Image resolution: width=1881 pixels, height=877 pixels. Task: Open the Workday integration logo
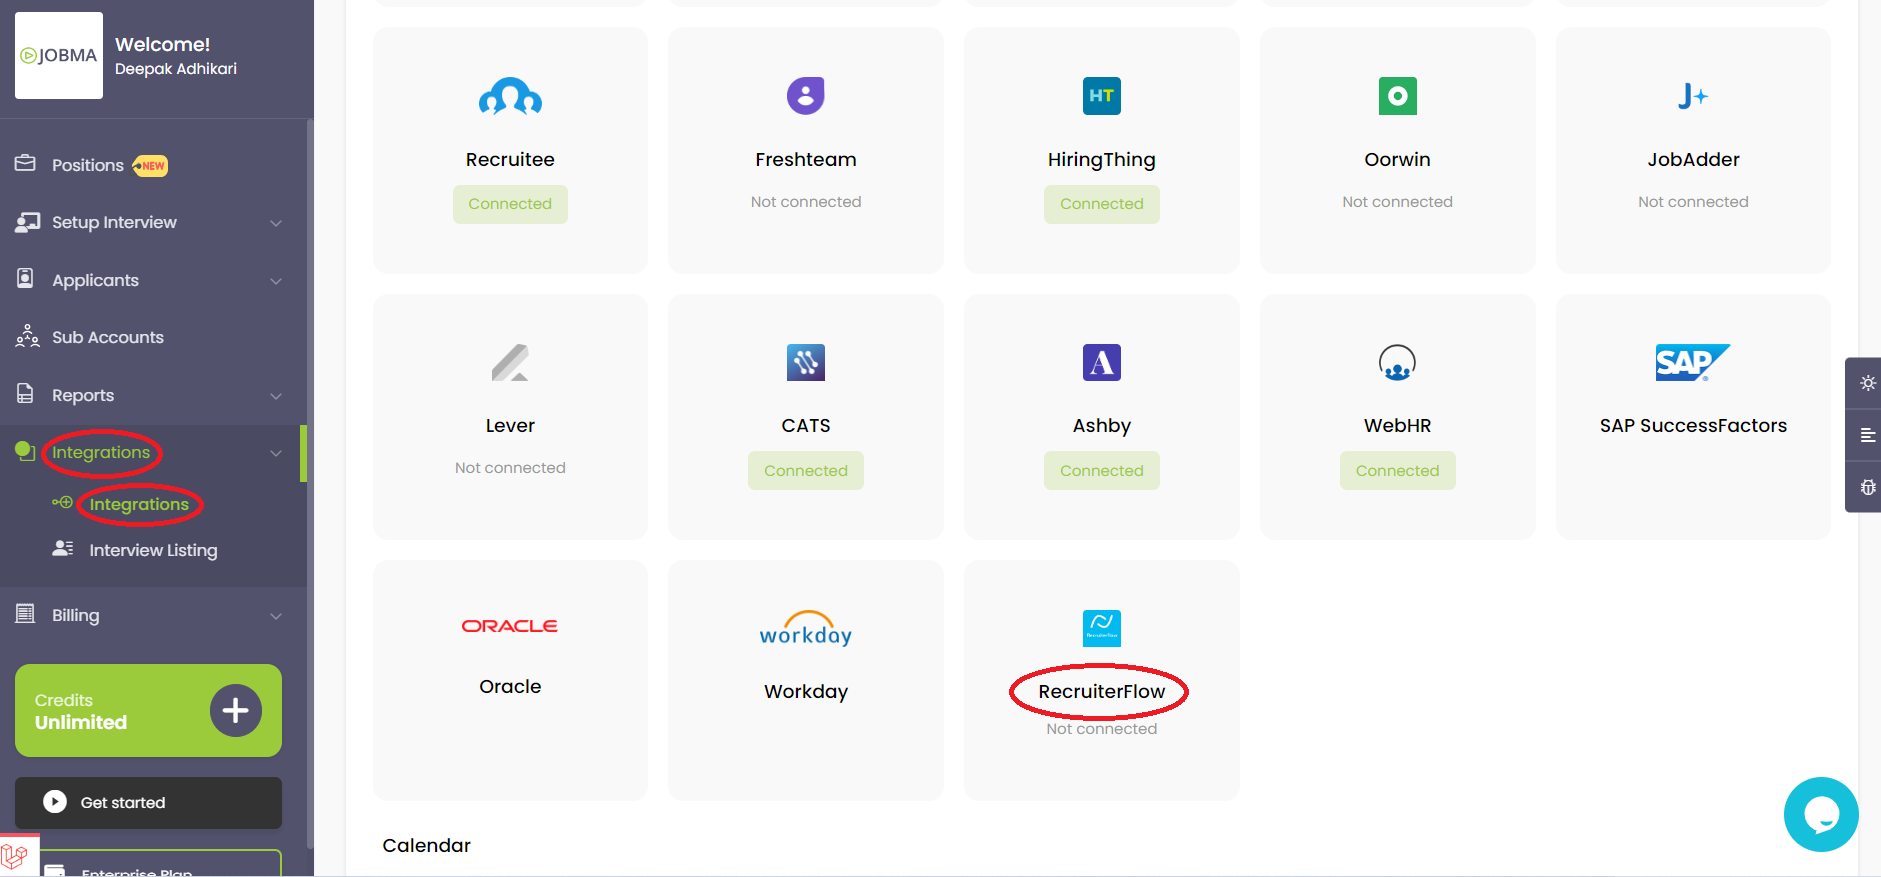click(x=806, y=629)
